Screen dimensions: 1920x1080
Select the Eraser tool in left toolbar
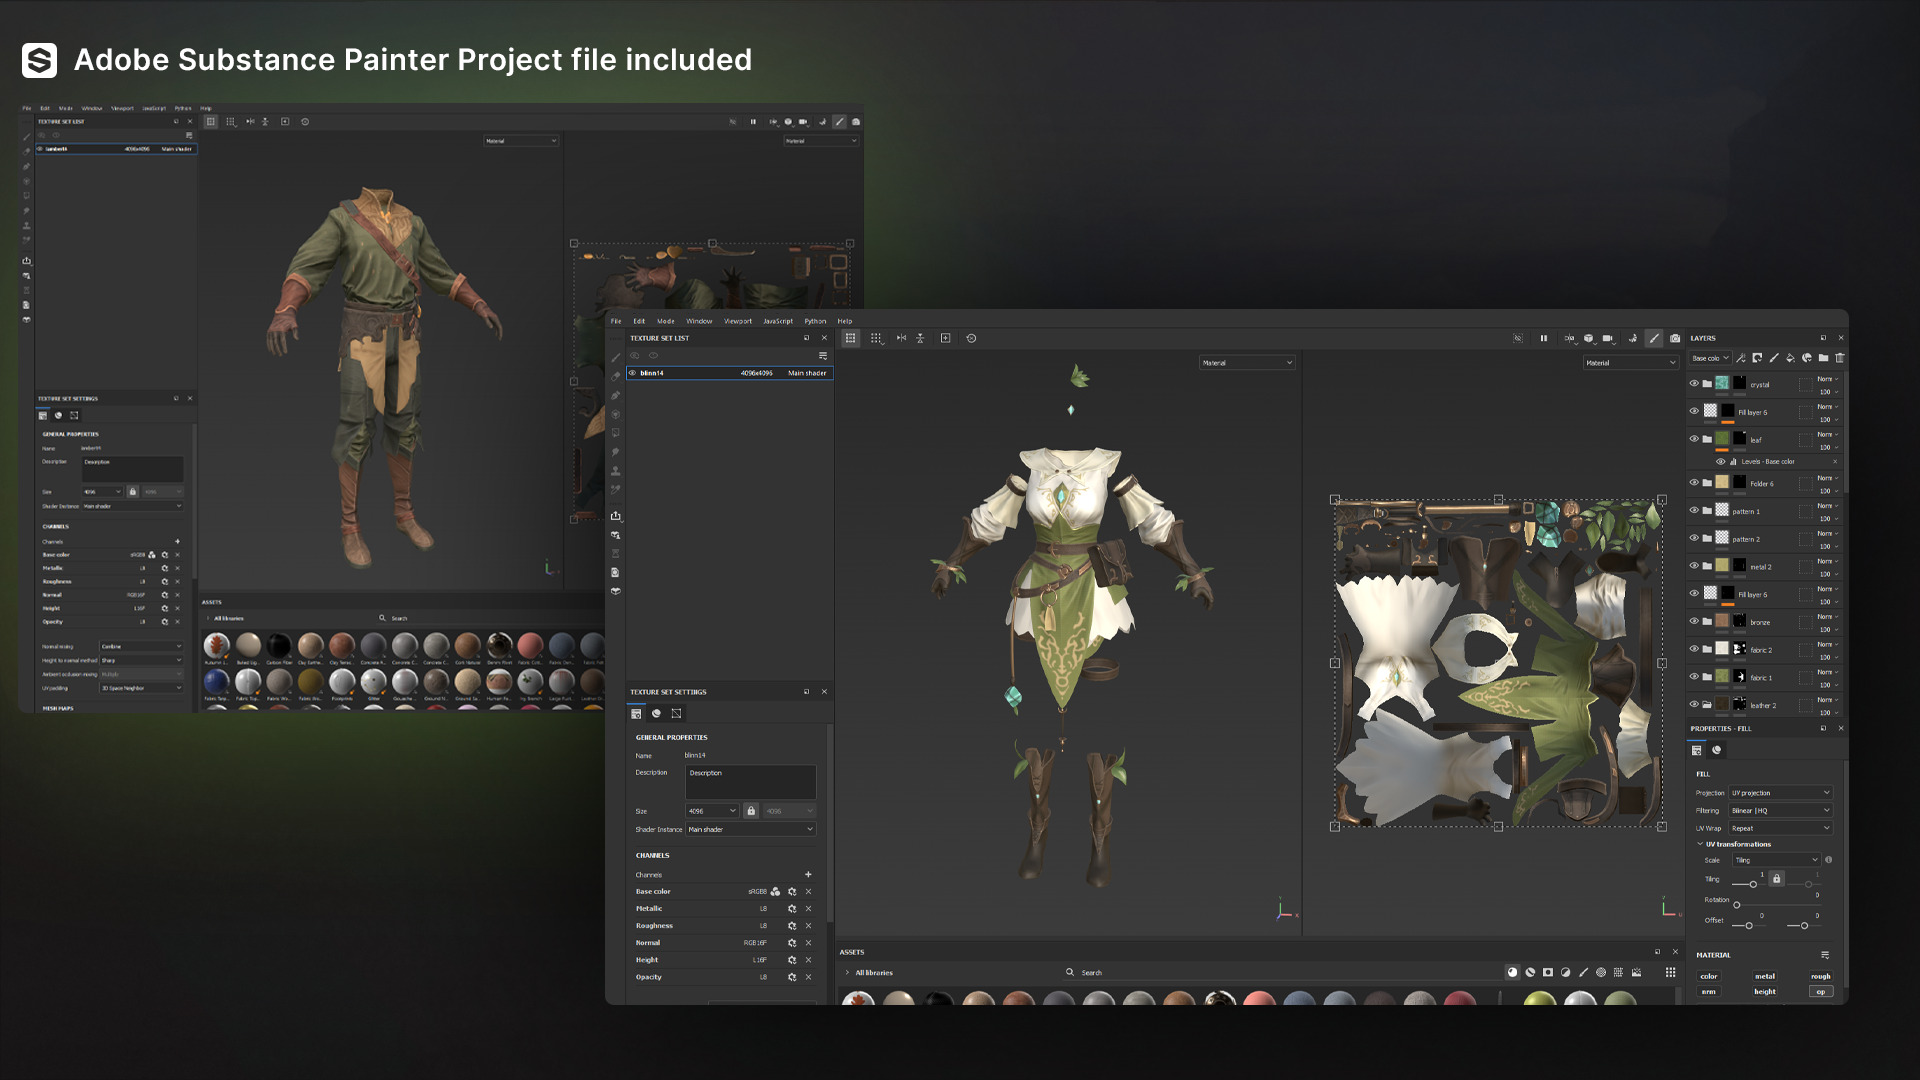(x=616, y=377)
